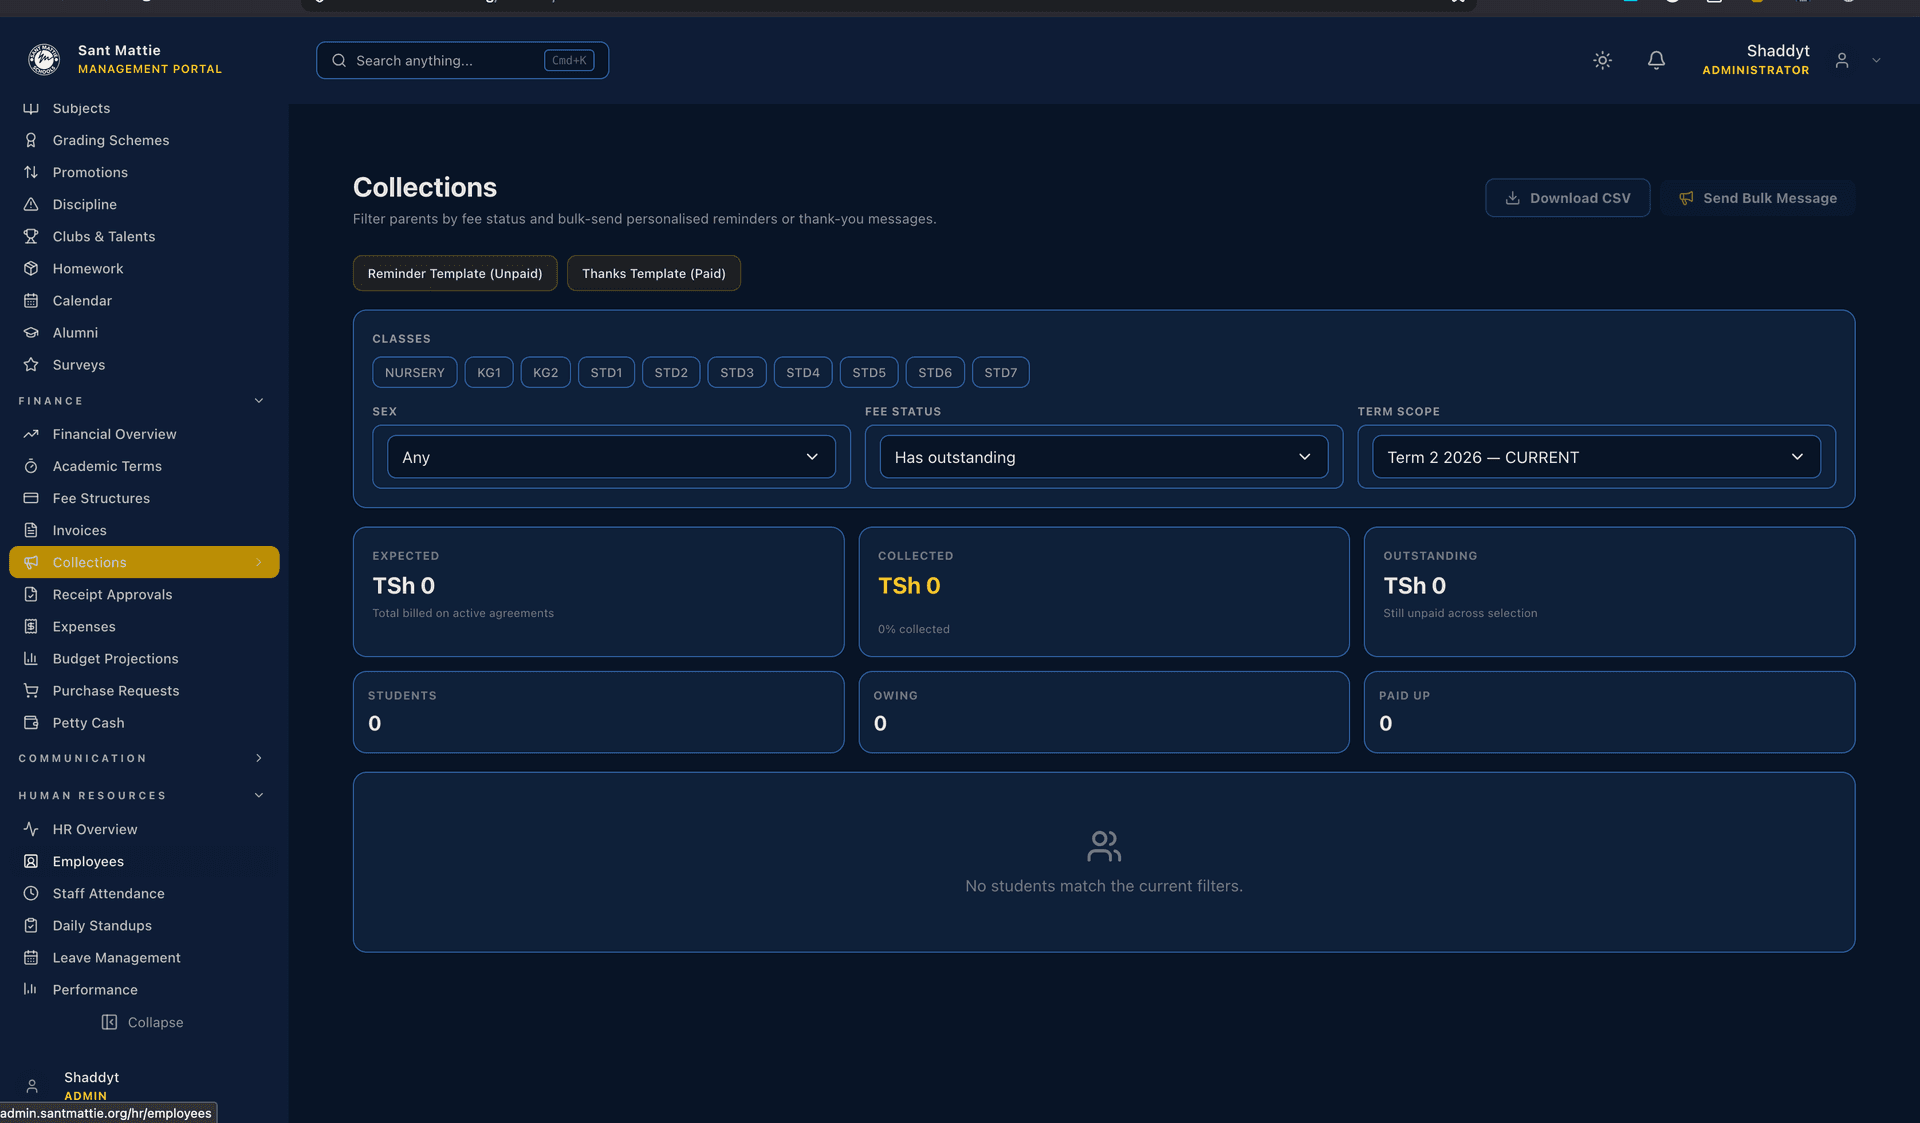The image size is (1920, 1123).
Task: Open Receipt Approvals in sidebar
Action: click(x=112, y=595)
